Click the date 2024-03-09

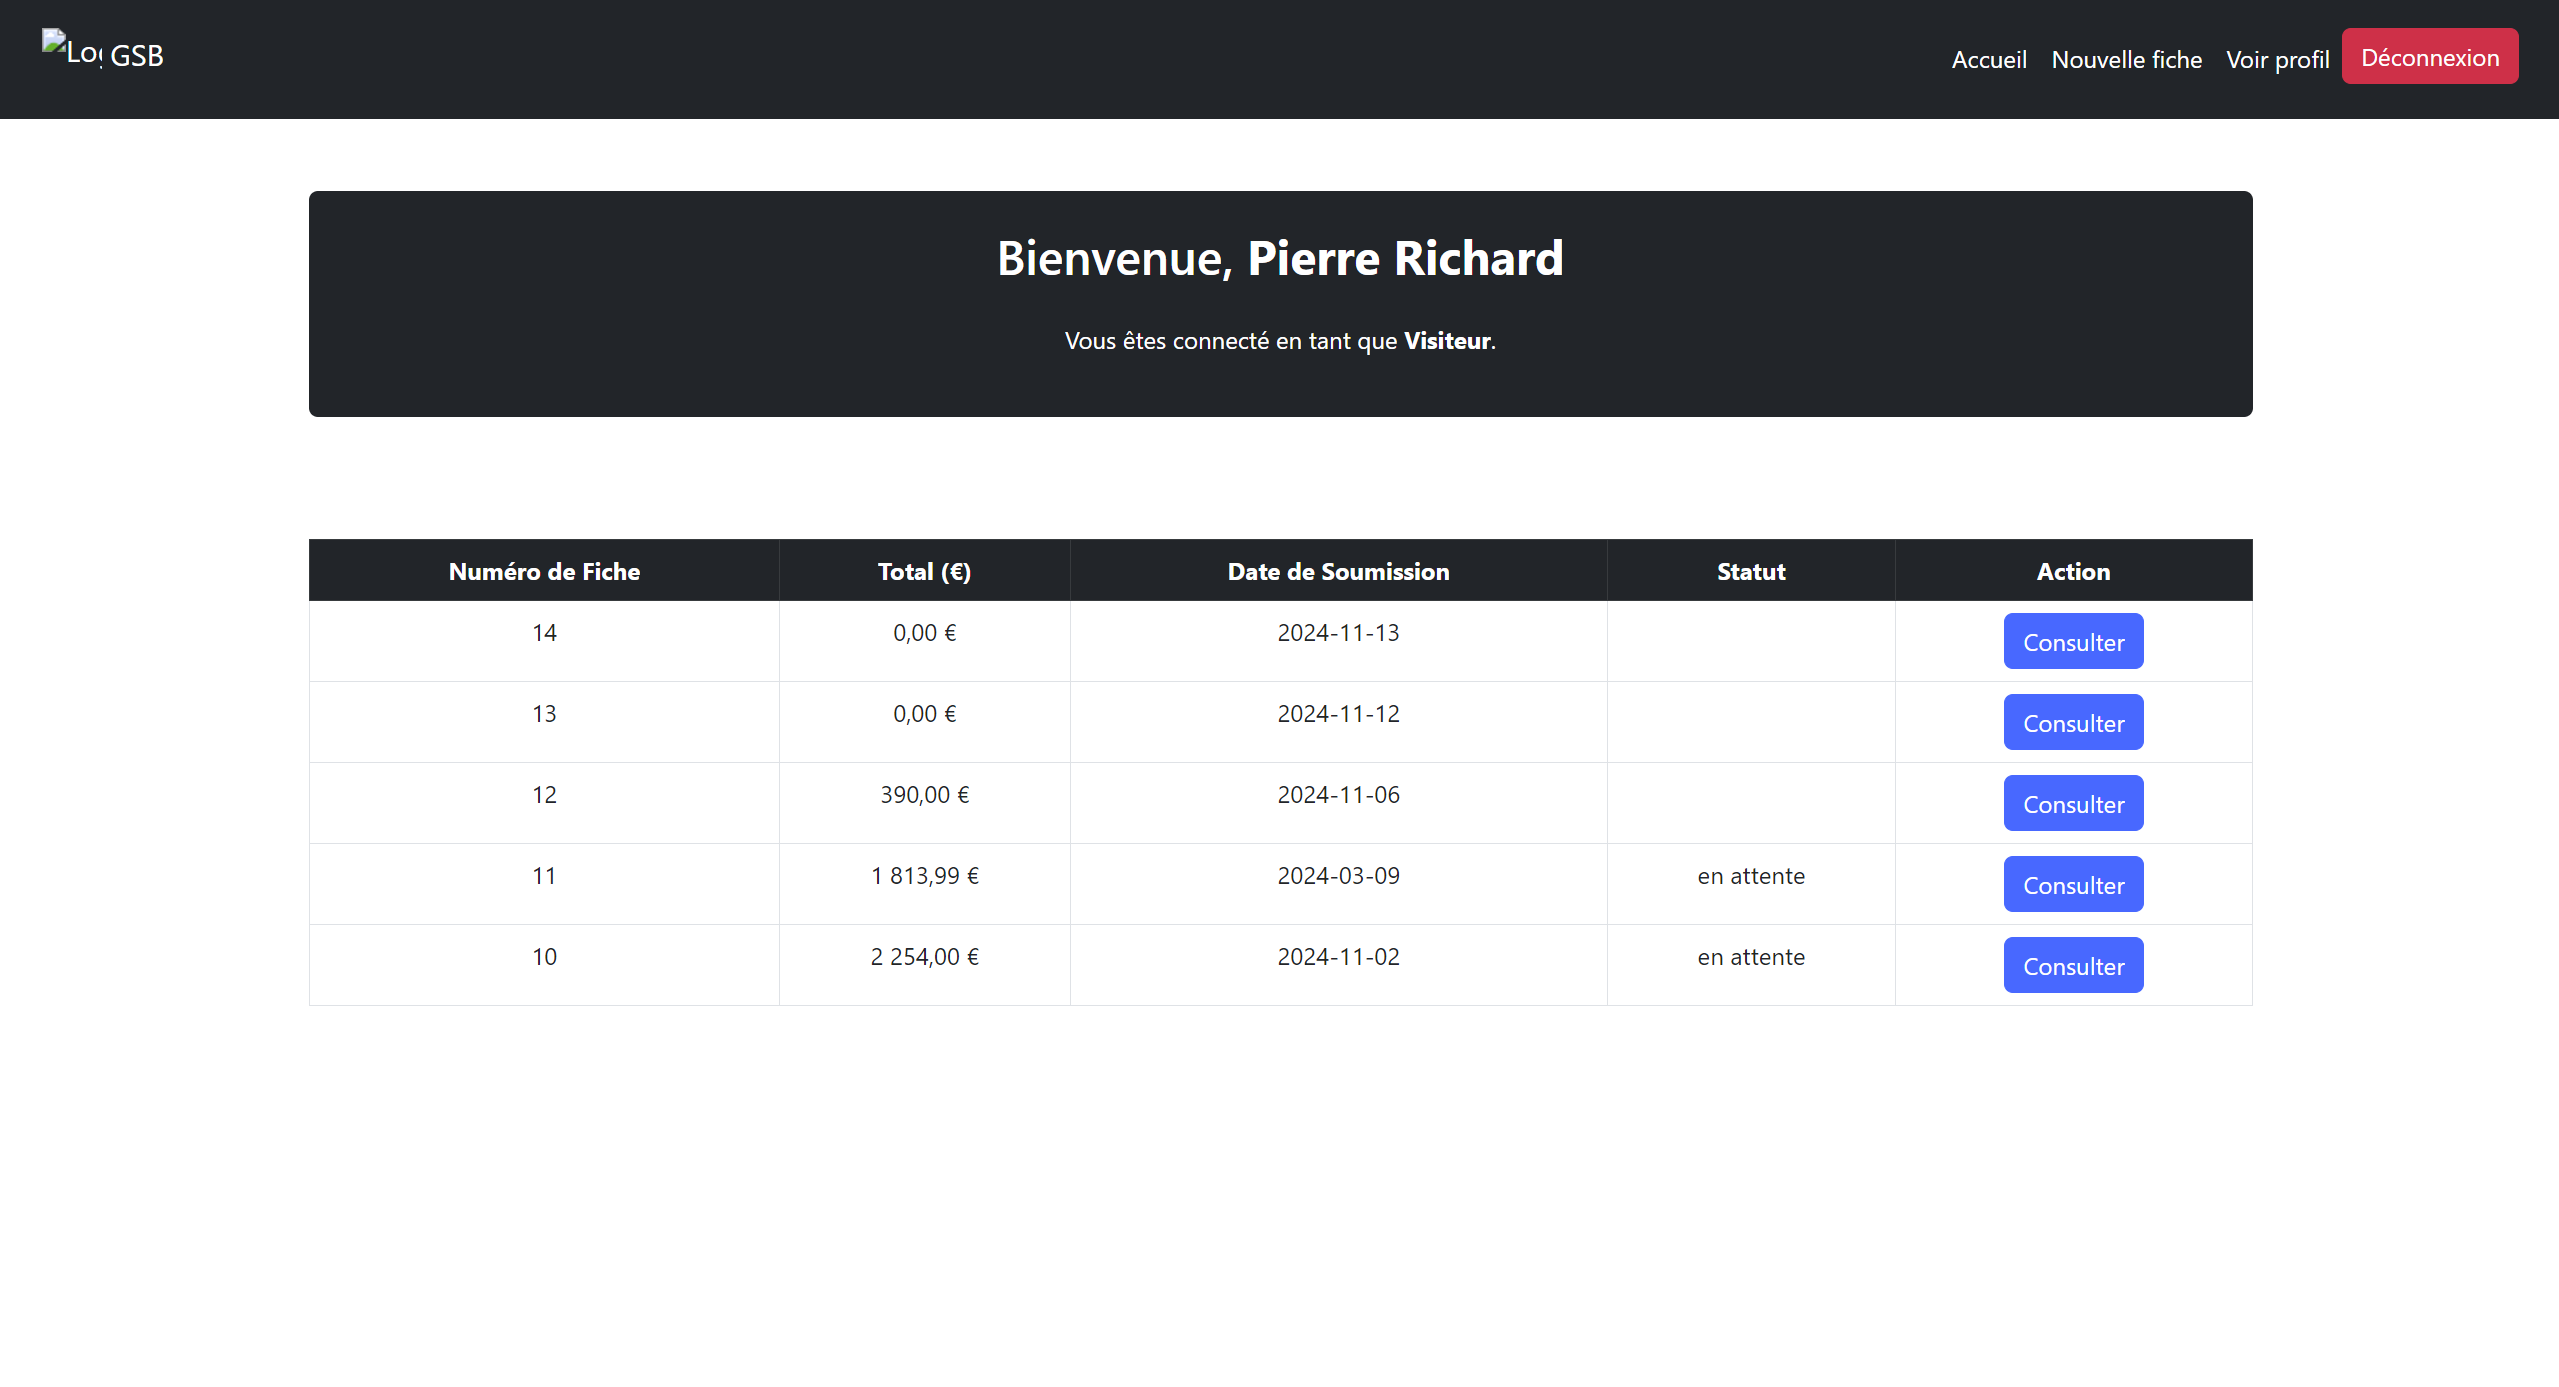pos(1338,876)
